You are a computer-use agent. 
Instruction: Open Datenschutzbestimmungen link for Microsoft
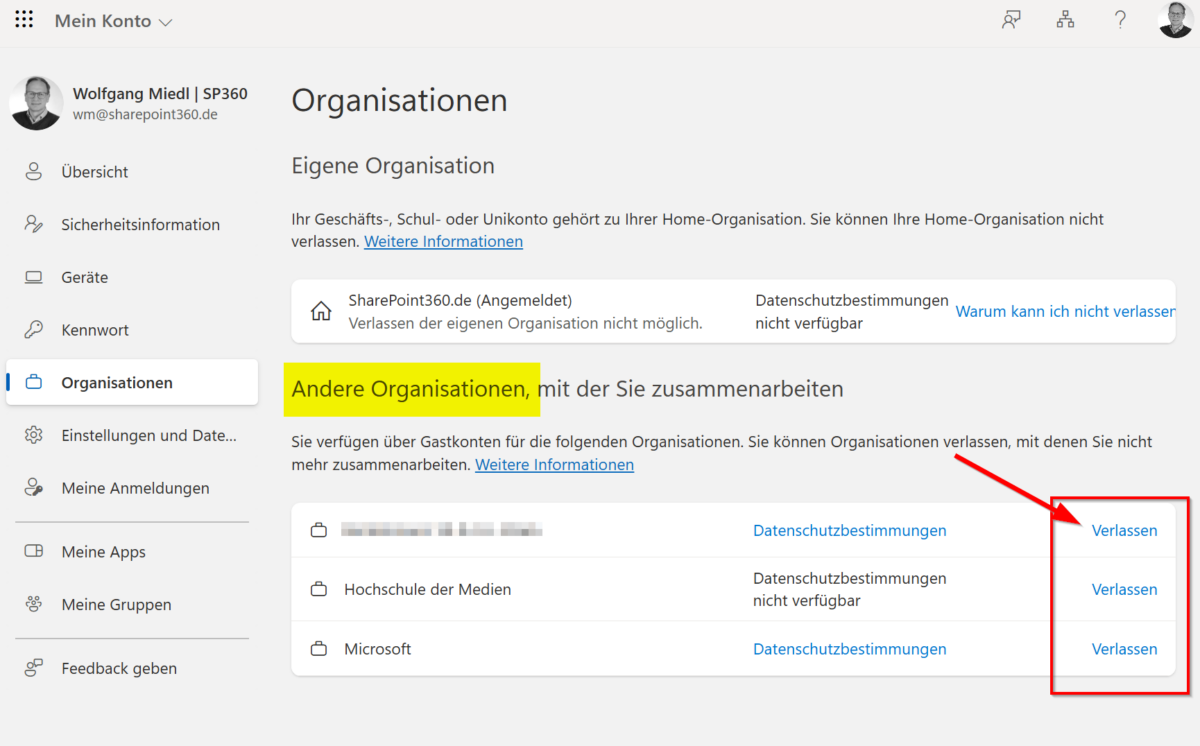click(x=849, y=649)
